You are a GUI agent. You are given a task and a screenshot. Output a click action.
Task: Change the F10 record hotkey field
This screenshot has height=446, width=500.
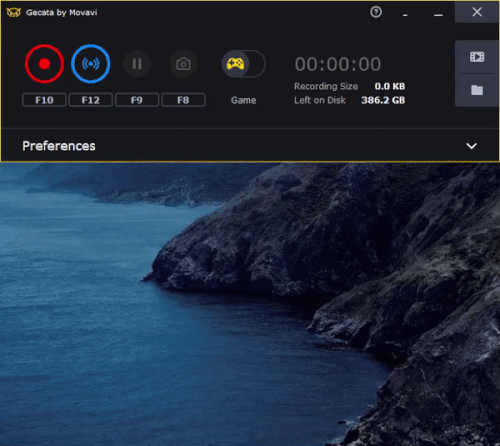click(x=44, y=100)
